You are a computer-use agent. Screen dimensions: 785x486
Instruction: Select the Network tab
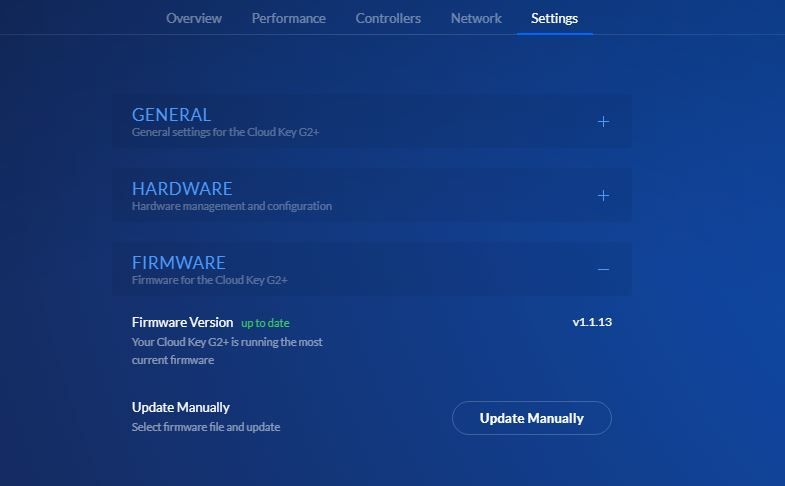[476, 18]
